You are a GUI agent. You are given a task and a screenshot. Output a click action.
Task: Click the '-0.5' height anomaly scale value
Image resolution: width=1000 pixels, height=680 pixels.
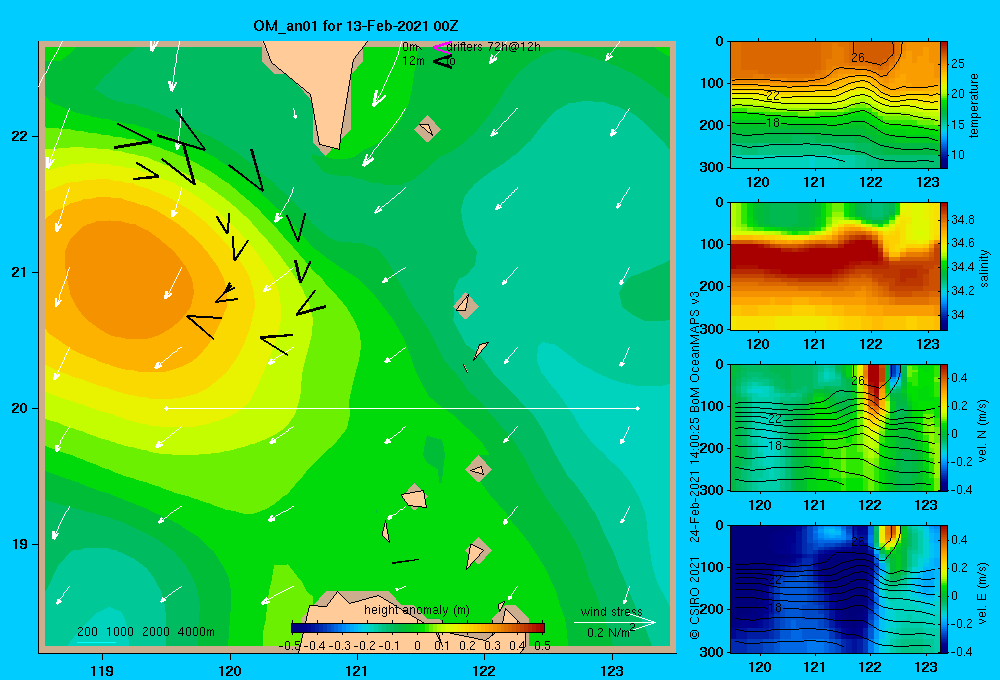coord(290,646)
